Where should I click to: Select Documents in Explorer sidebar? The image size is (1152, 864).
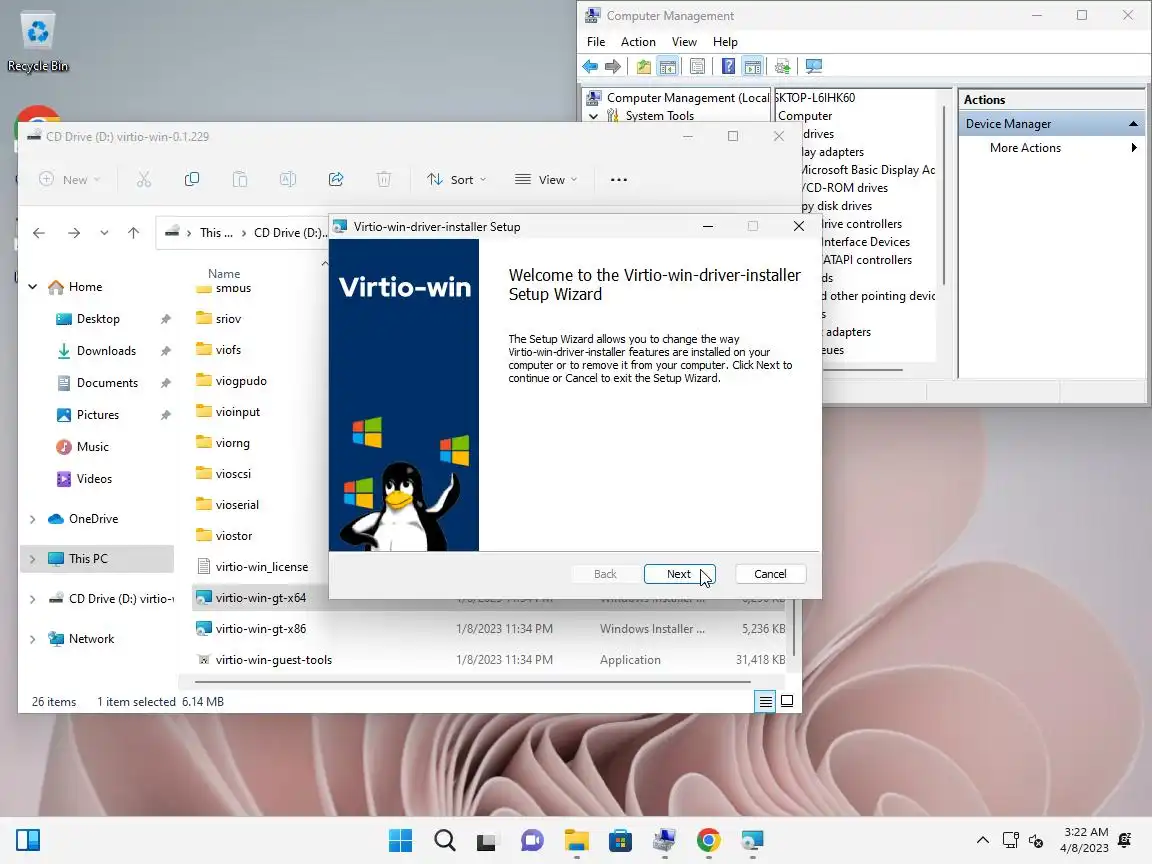(107, 383)
